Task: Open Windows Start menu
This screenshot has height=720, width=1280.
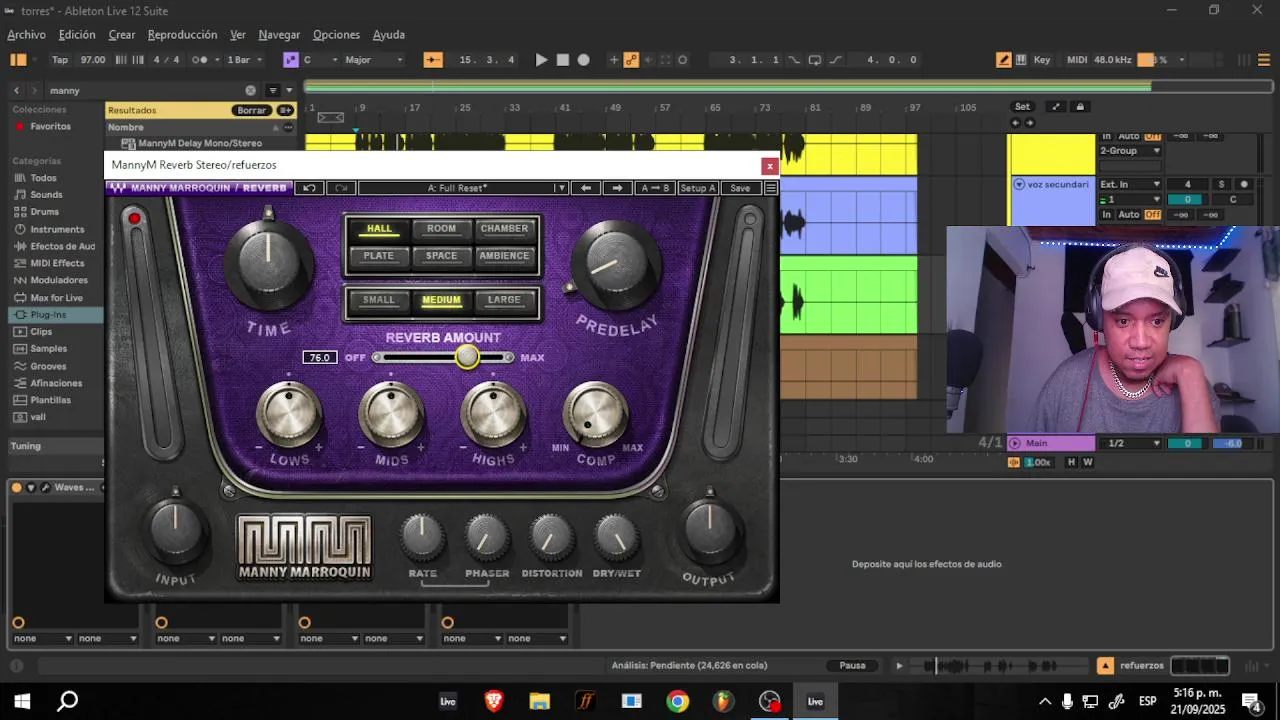Action: point(22,701)
